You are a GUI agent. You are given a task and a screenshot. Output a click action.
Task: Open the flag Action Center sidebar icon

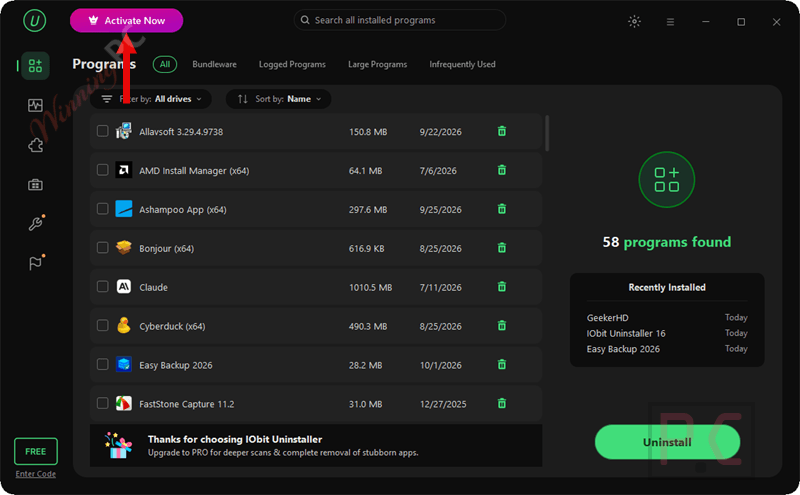(x=36, y=262)
